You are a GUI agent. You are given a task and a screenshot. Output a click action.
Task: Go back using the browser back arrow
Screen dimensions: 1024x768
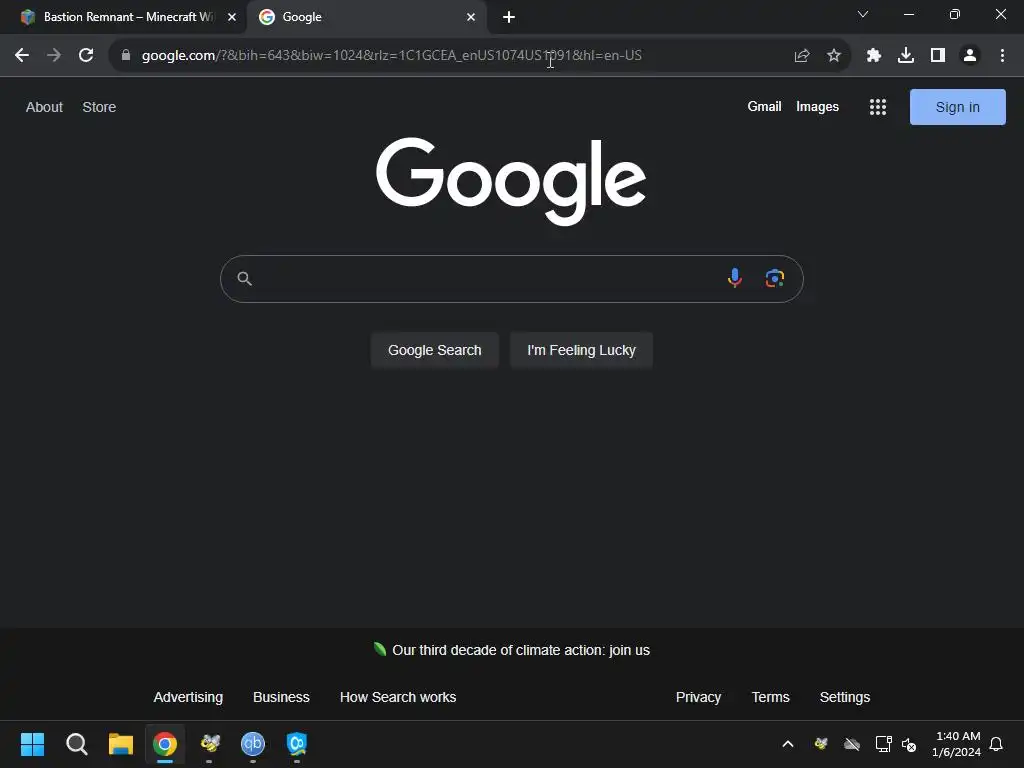pyautogui.click(x=22, y=56)
